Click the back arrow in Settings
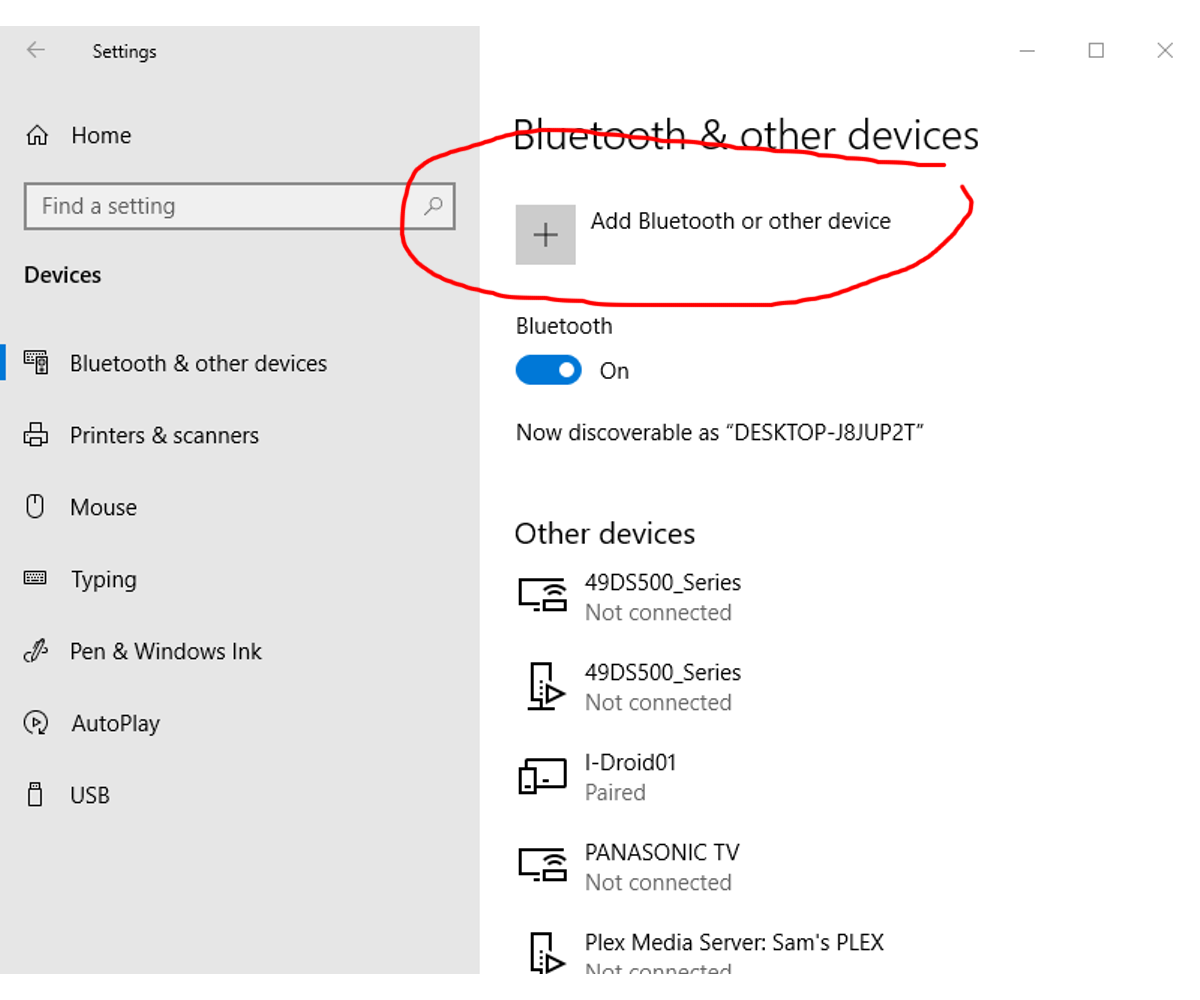 point(35,50)
